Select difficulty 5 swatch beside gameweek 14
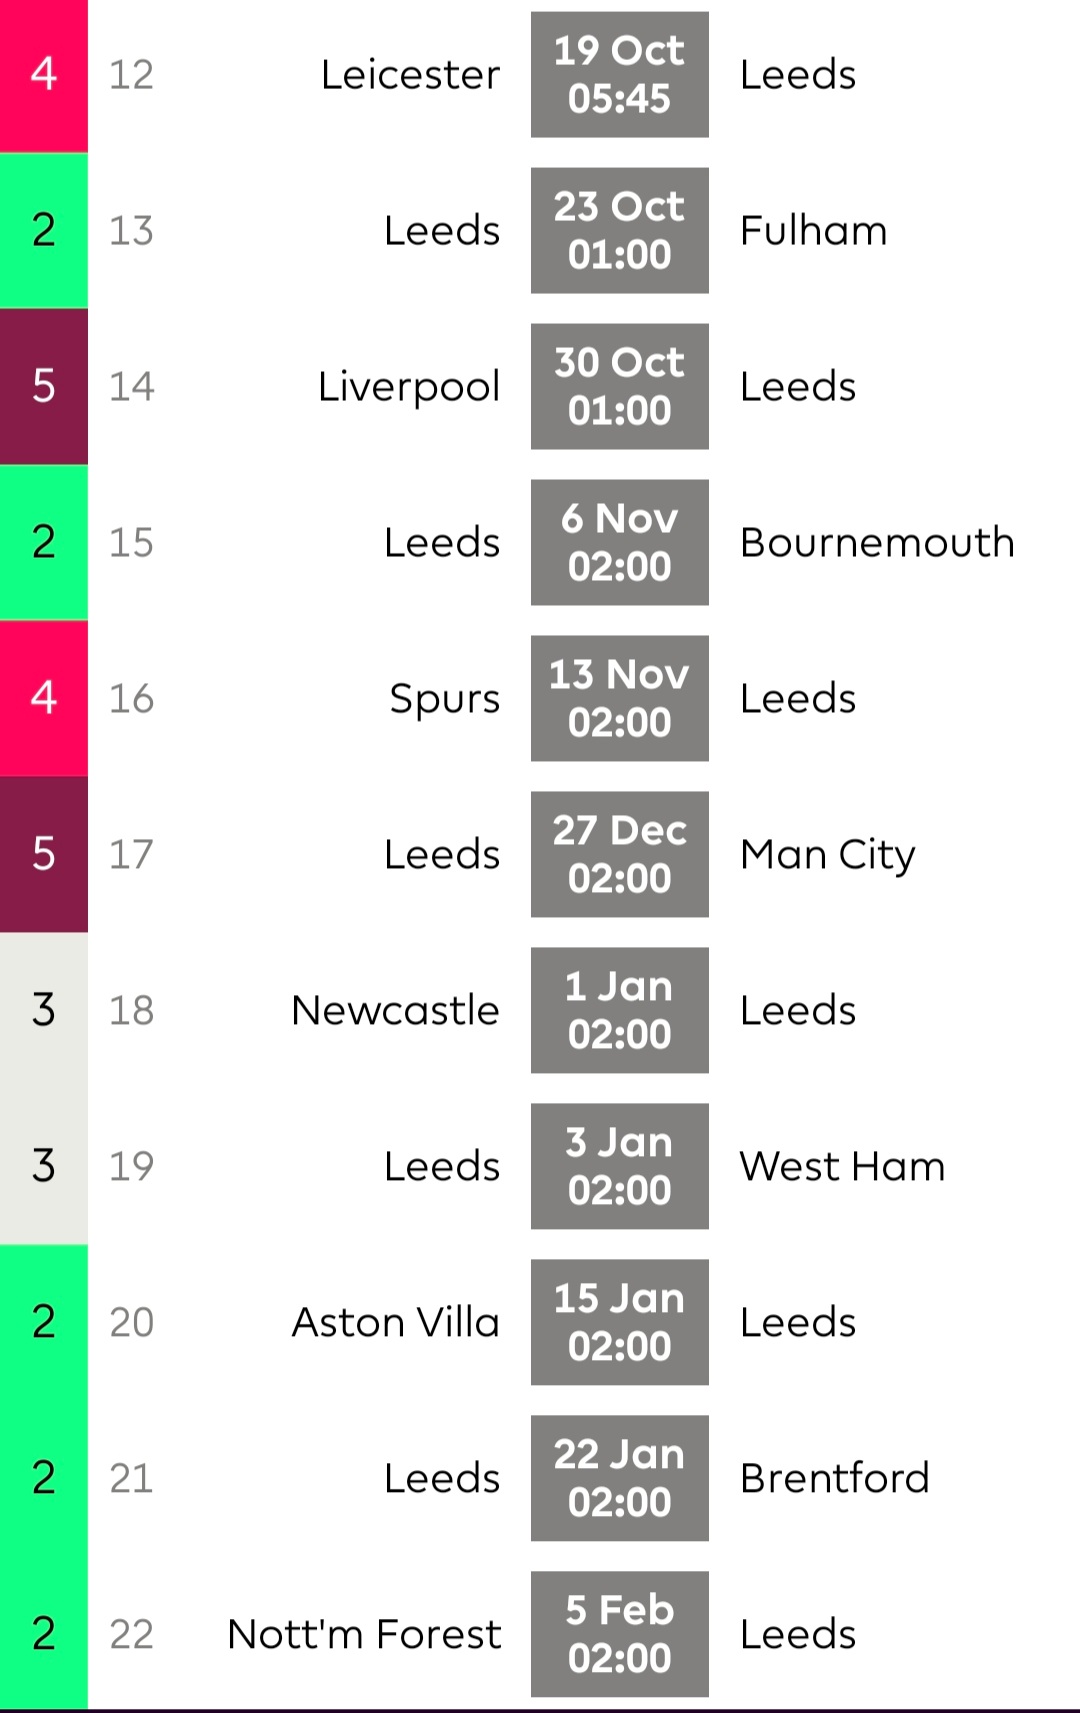Image resolution: width=1080 pixels, height=1713 pixels. click(43, 387)
